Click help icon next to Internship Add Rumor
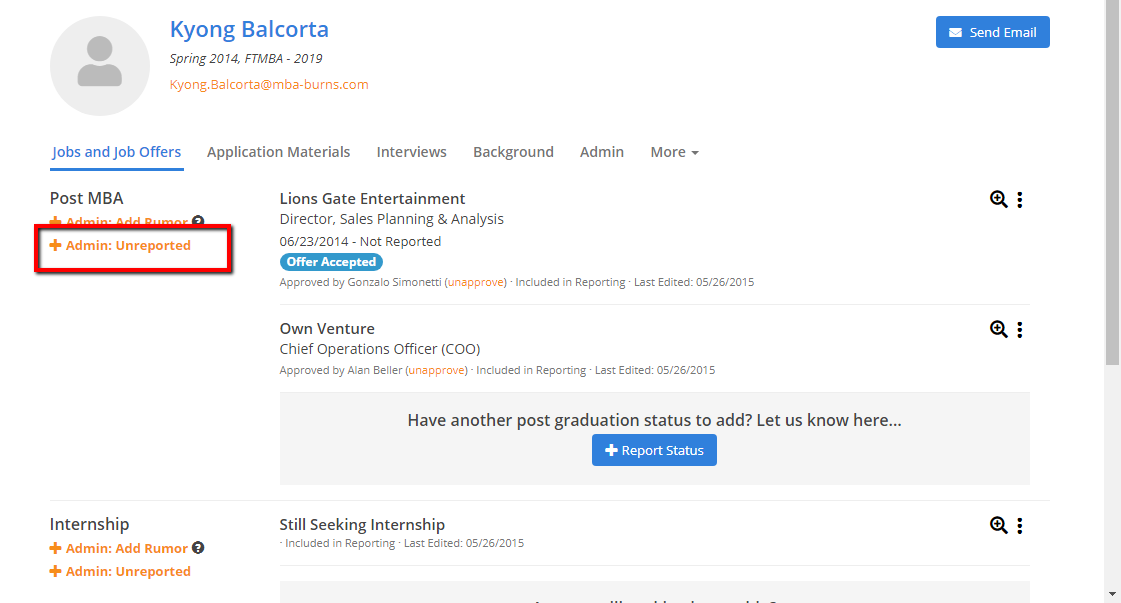The height and width of the screenshot is (603, 1121). click(198, 548)
